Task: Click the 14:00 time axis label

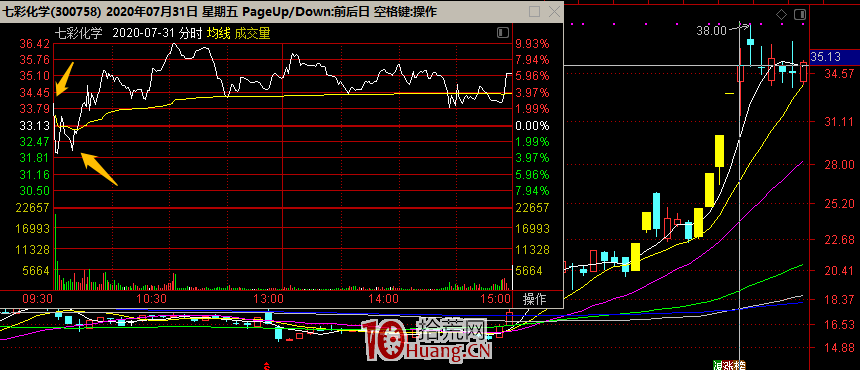Action: pos(383,299)
